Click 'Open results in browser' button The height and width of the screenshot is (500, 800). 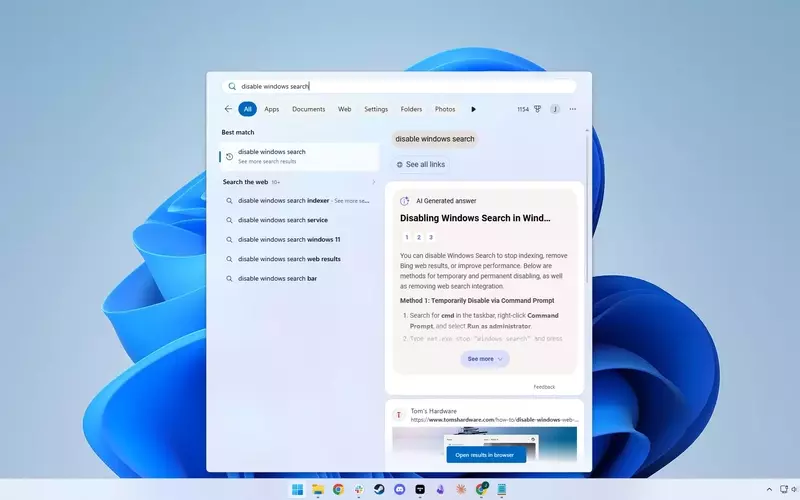click(x=486, y=455)
